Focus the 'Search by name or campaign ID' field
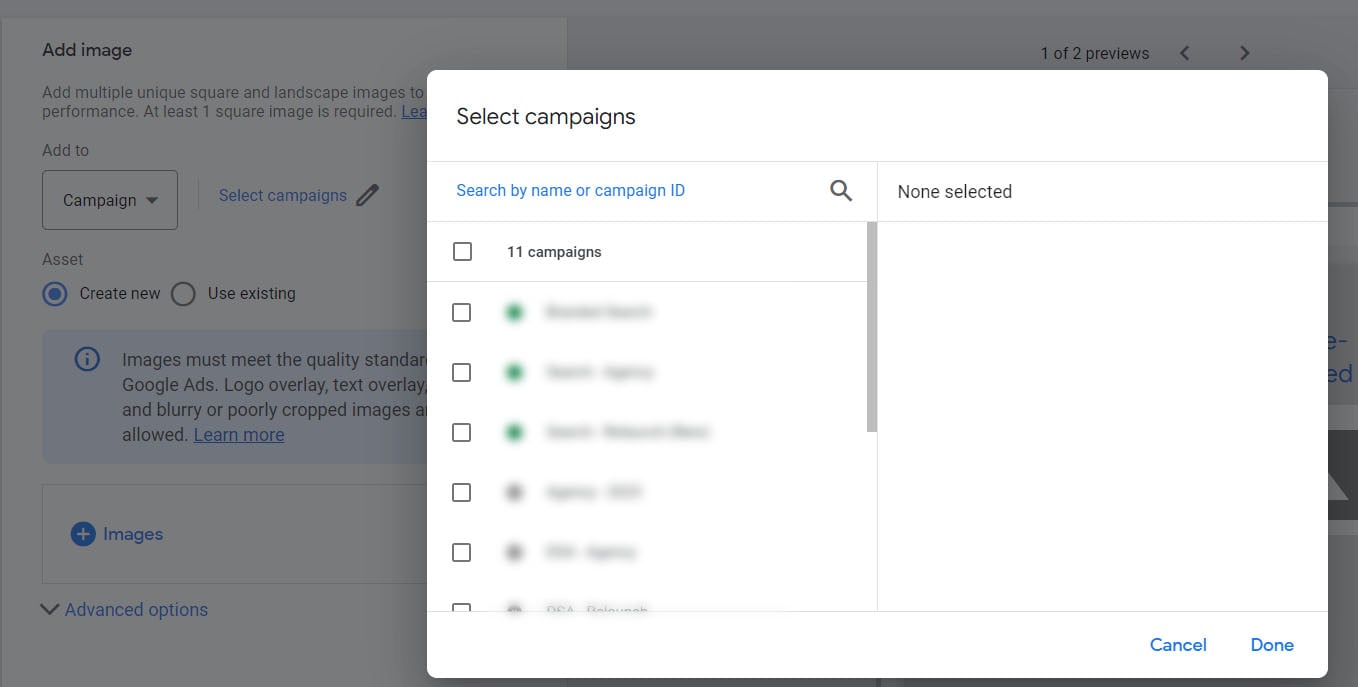 tap(630, 191)
